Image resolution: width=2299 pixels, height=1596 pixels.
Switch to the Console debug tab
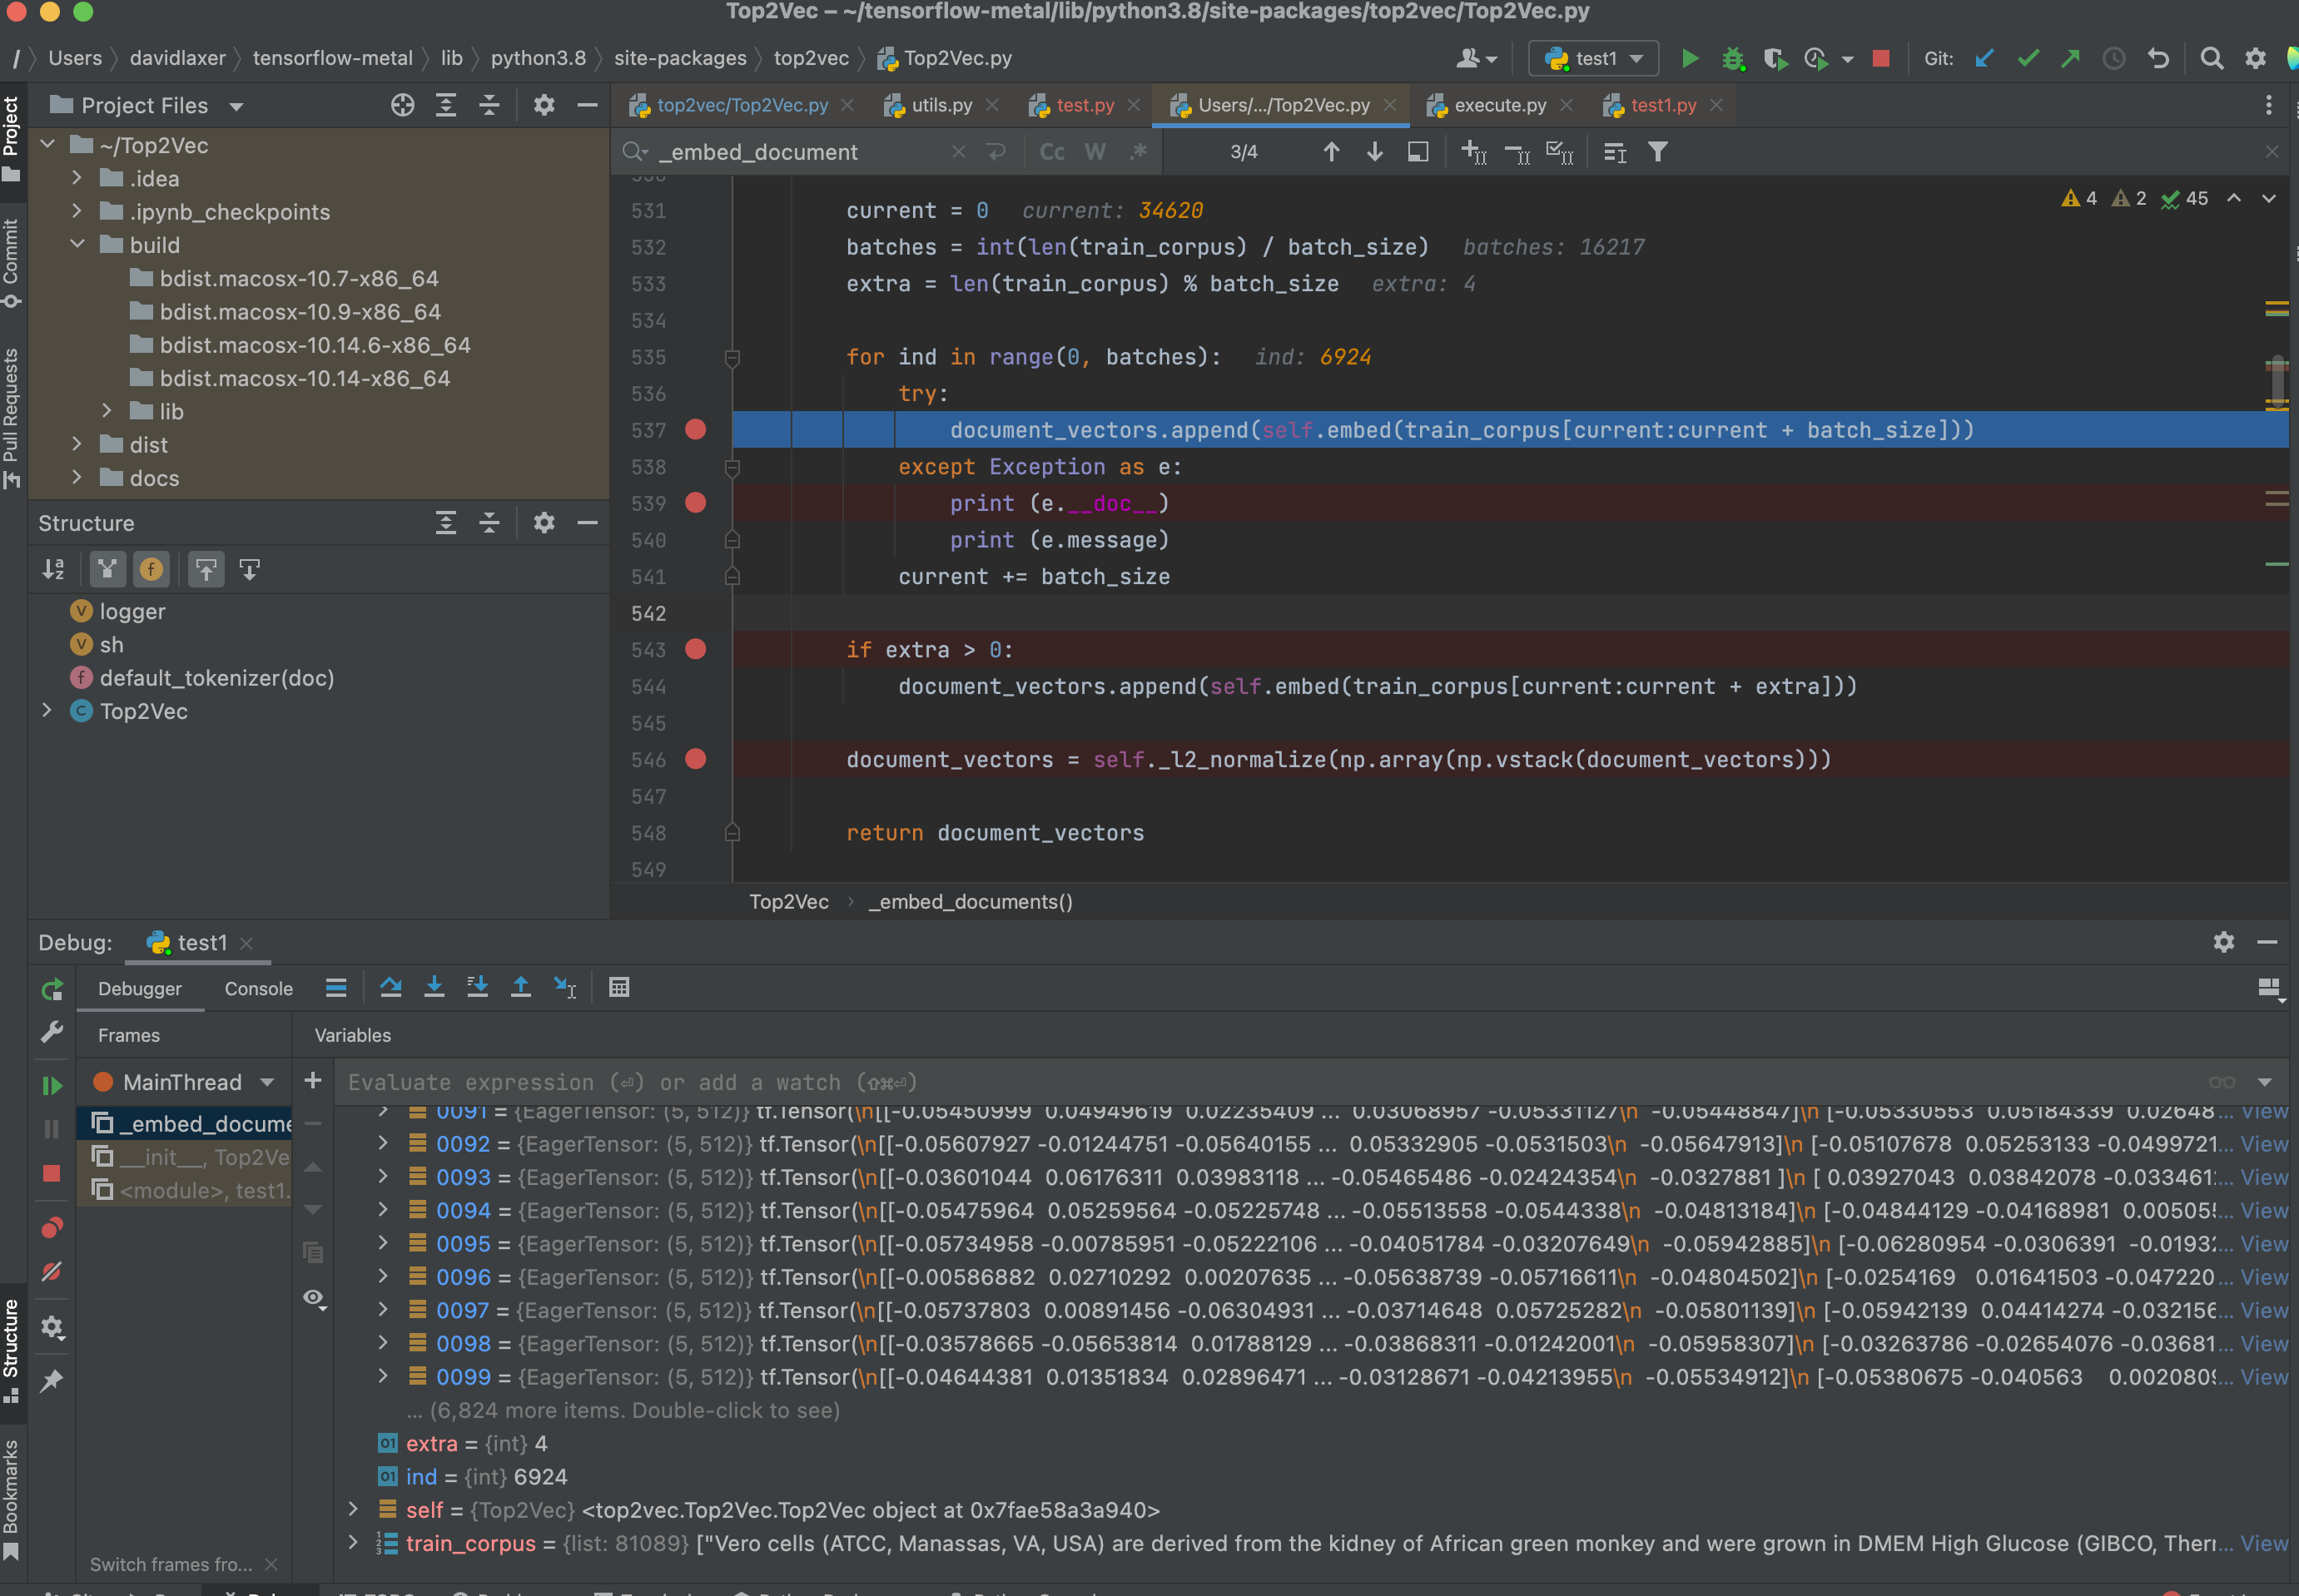pyautogui.click(x=258, y=989)
